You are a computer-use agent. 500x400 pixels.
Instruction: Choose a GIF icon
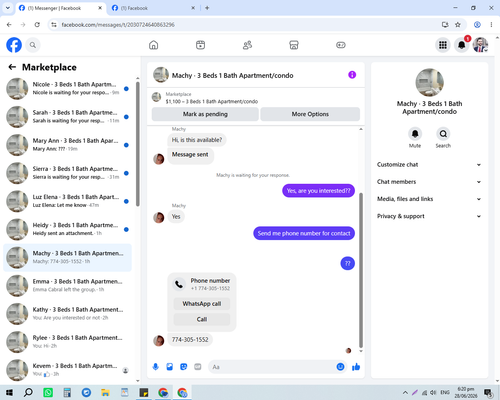(x=198, y=367)
